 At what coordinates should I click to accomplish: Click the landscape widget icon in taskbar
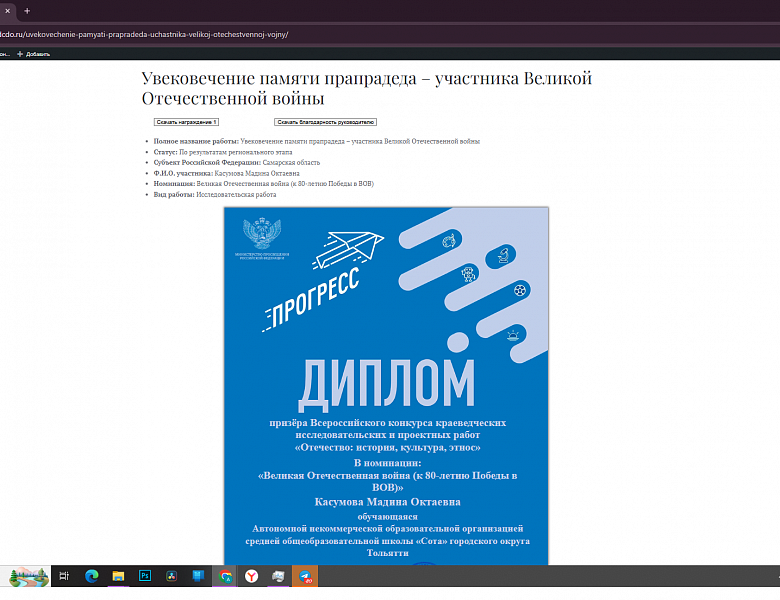tap(29, 577)
